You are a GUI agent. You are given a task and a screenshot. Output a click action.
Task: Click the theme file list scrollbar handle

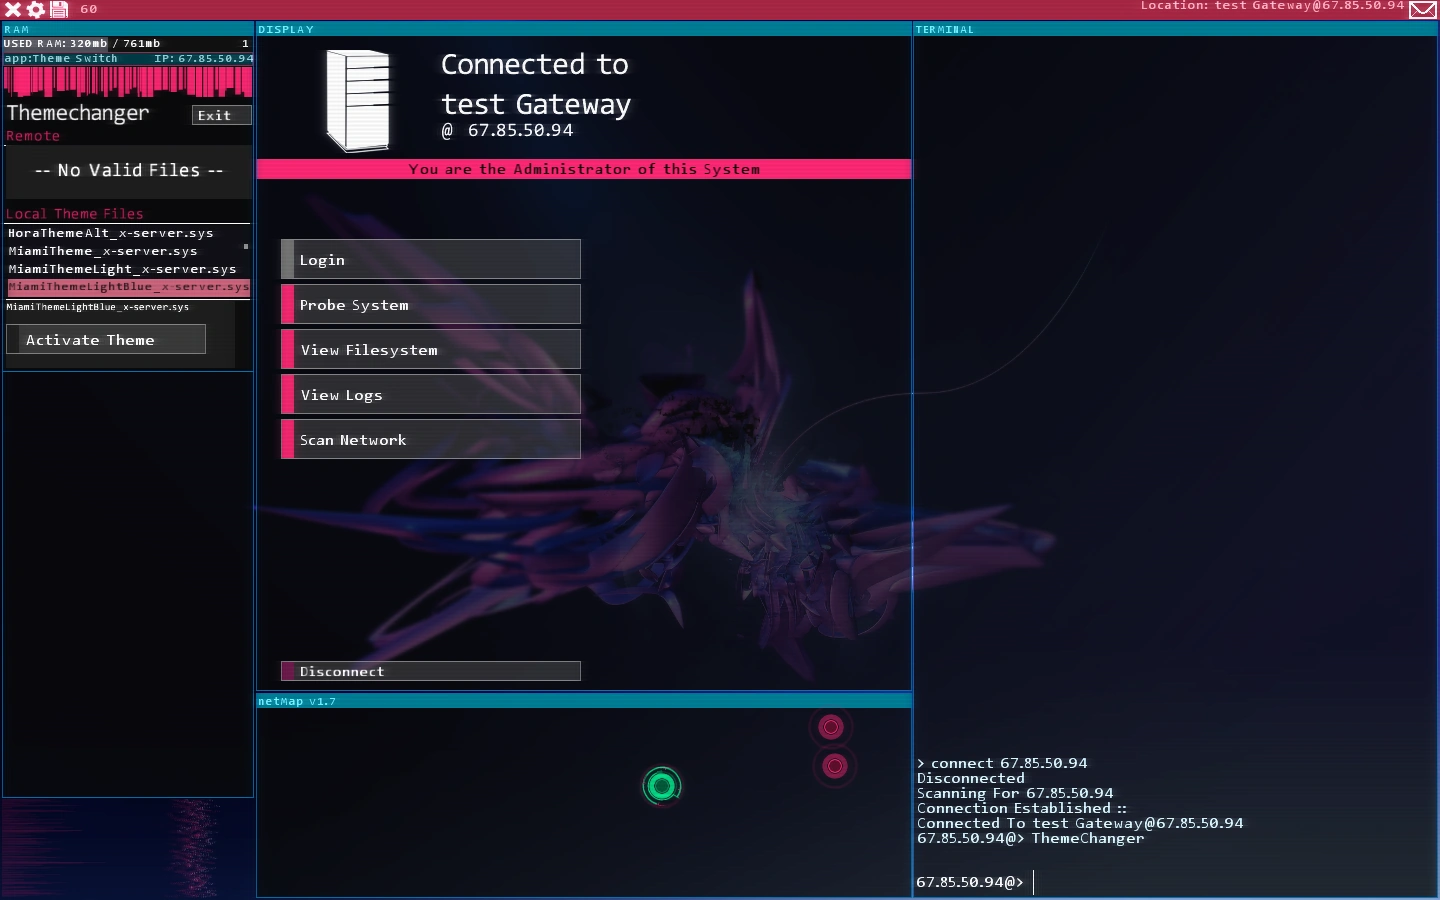click(246, 246)
